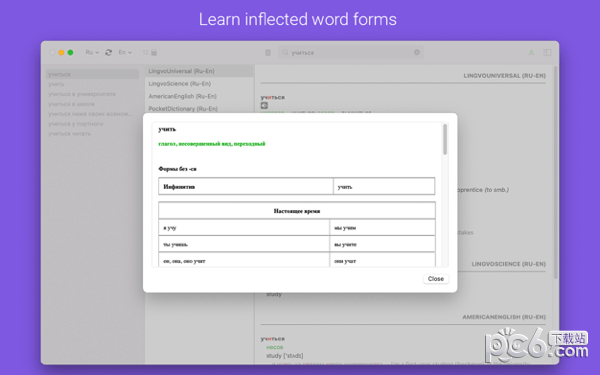Click the они учат cell

click(x=382, y=260)
